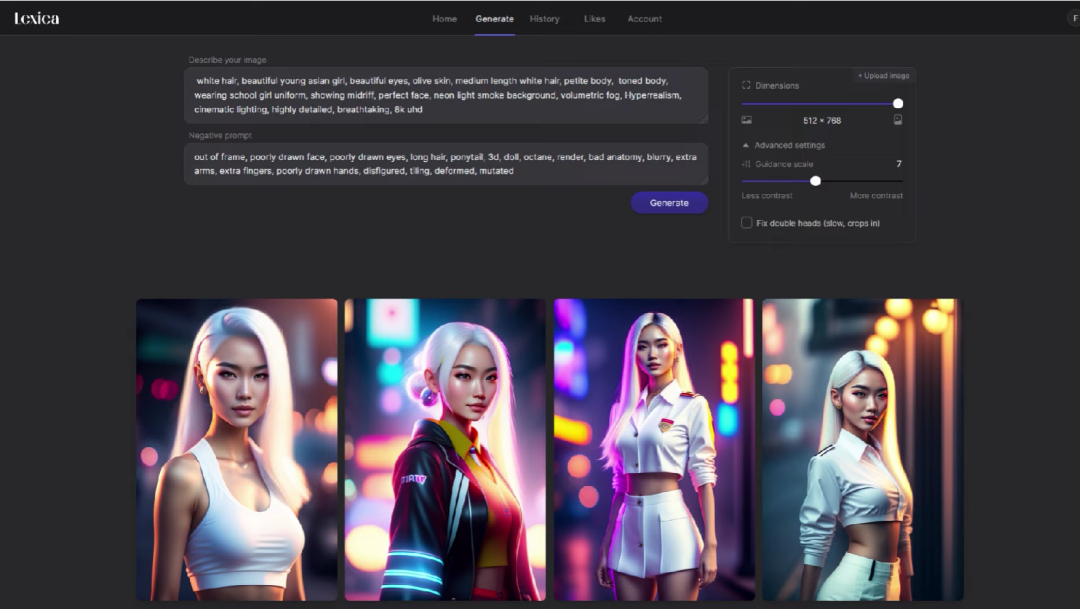Image resolution: width=1080 pixels, height=609 pixels.
Task: Click the landscape orientation icon under Dimensions
Action: pyautogui.click(x=746, y=120)
